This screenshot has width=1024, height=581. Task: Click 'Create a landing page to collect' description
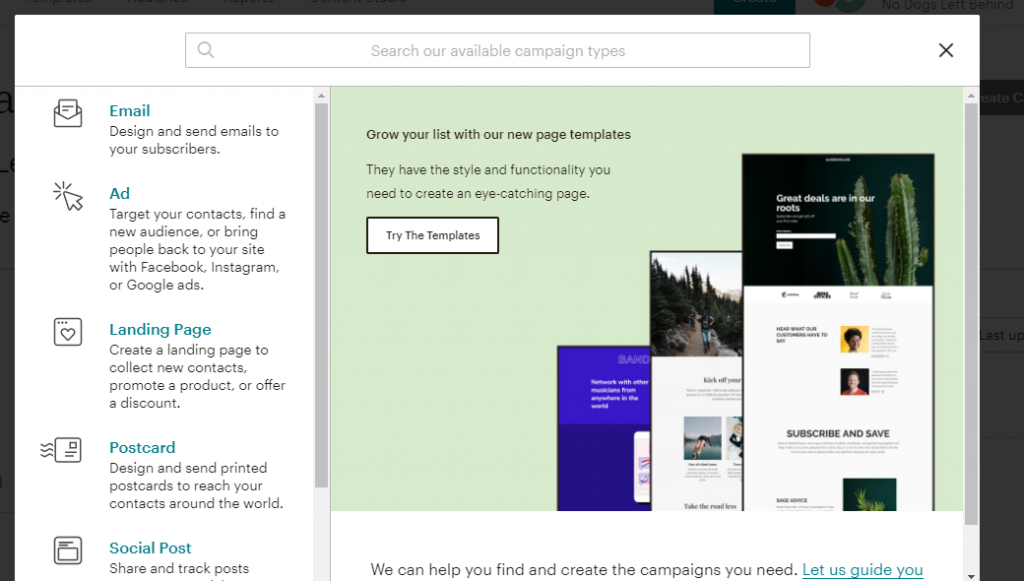click(197, 376)
